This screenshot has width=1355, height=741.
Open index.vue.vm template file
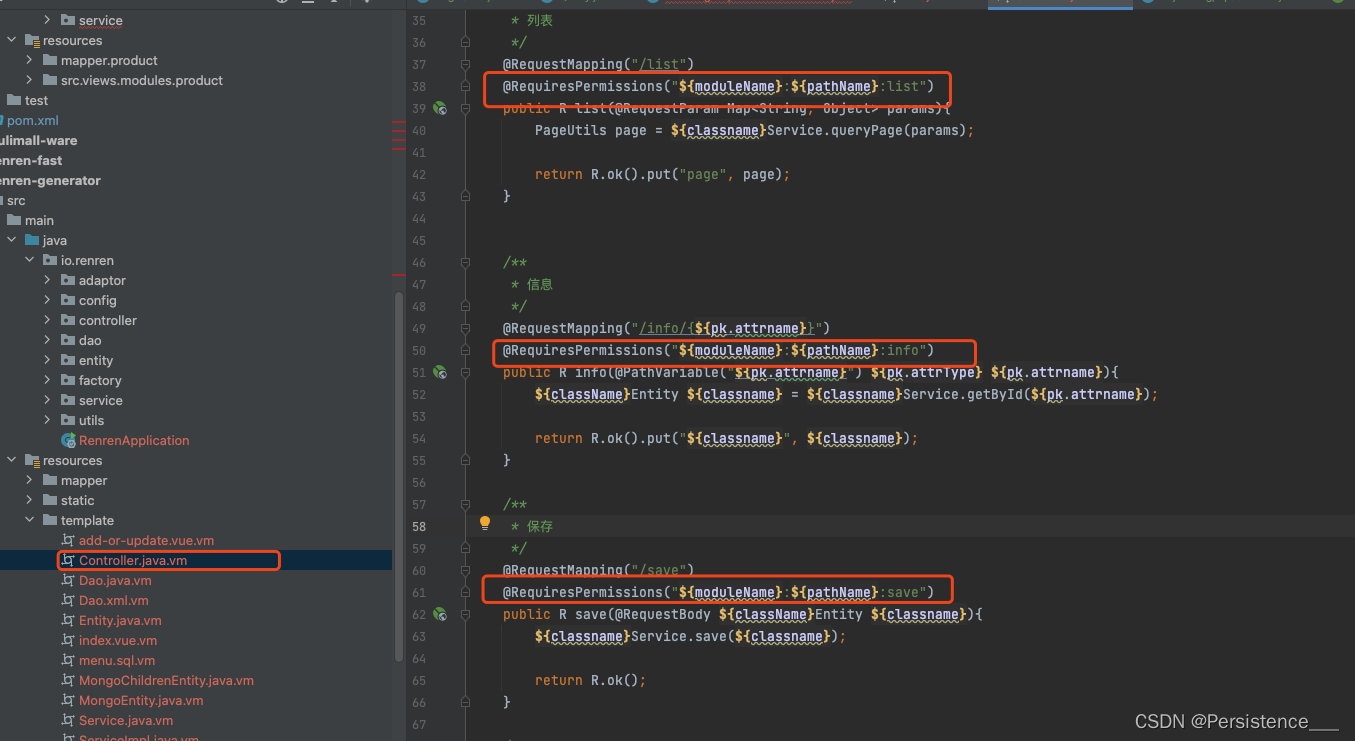[118, 640]
